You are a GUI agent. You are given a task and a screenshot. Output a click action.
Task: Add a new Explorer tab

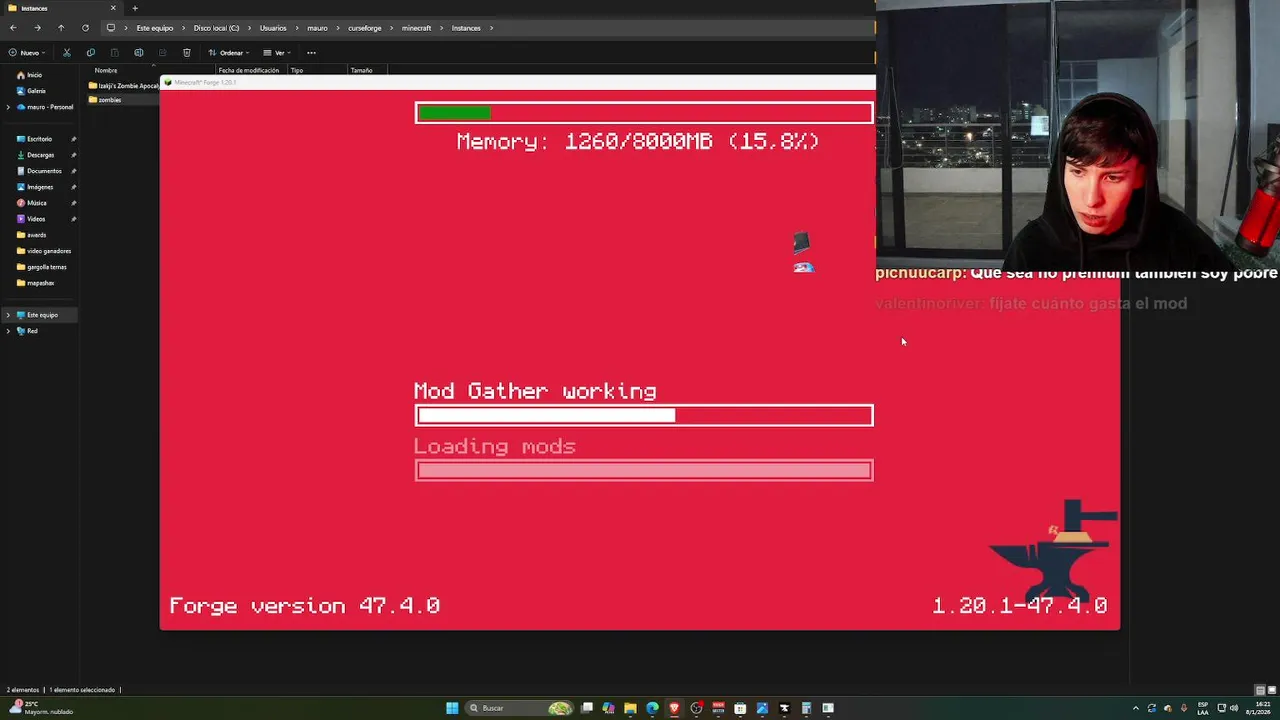[x=135, y=8]
